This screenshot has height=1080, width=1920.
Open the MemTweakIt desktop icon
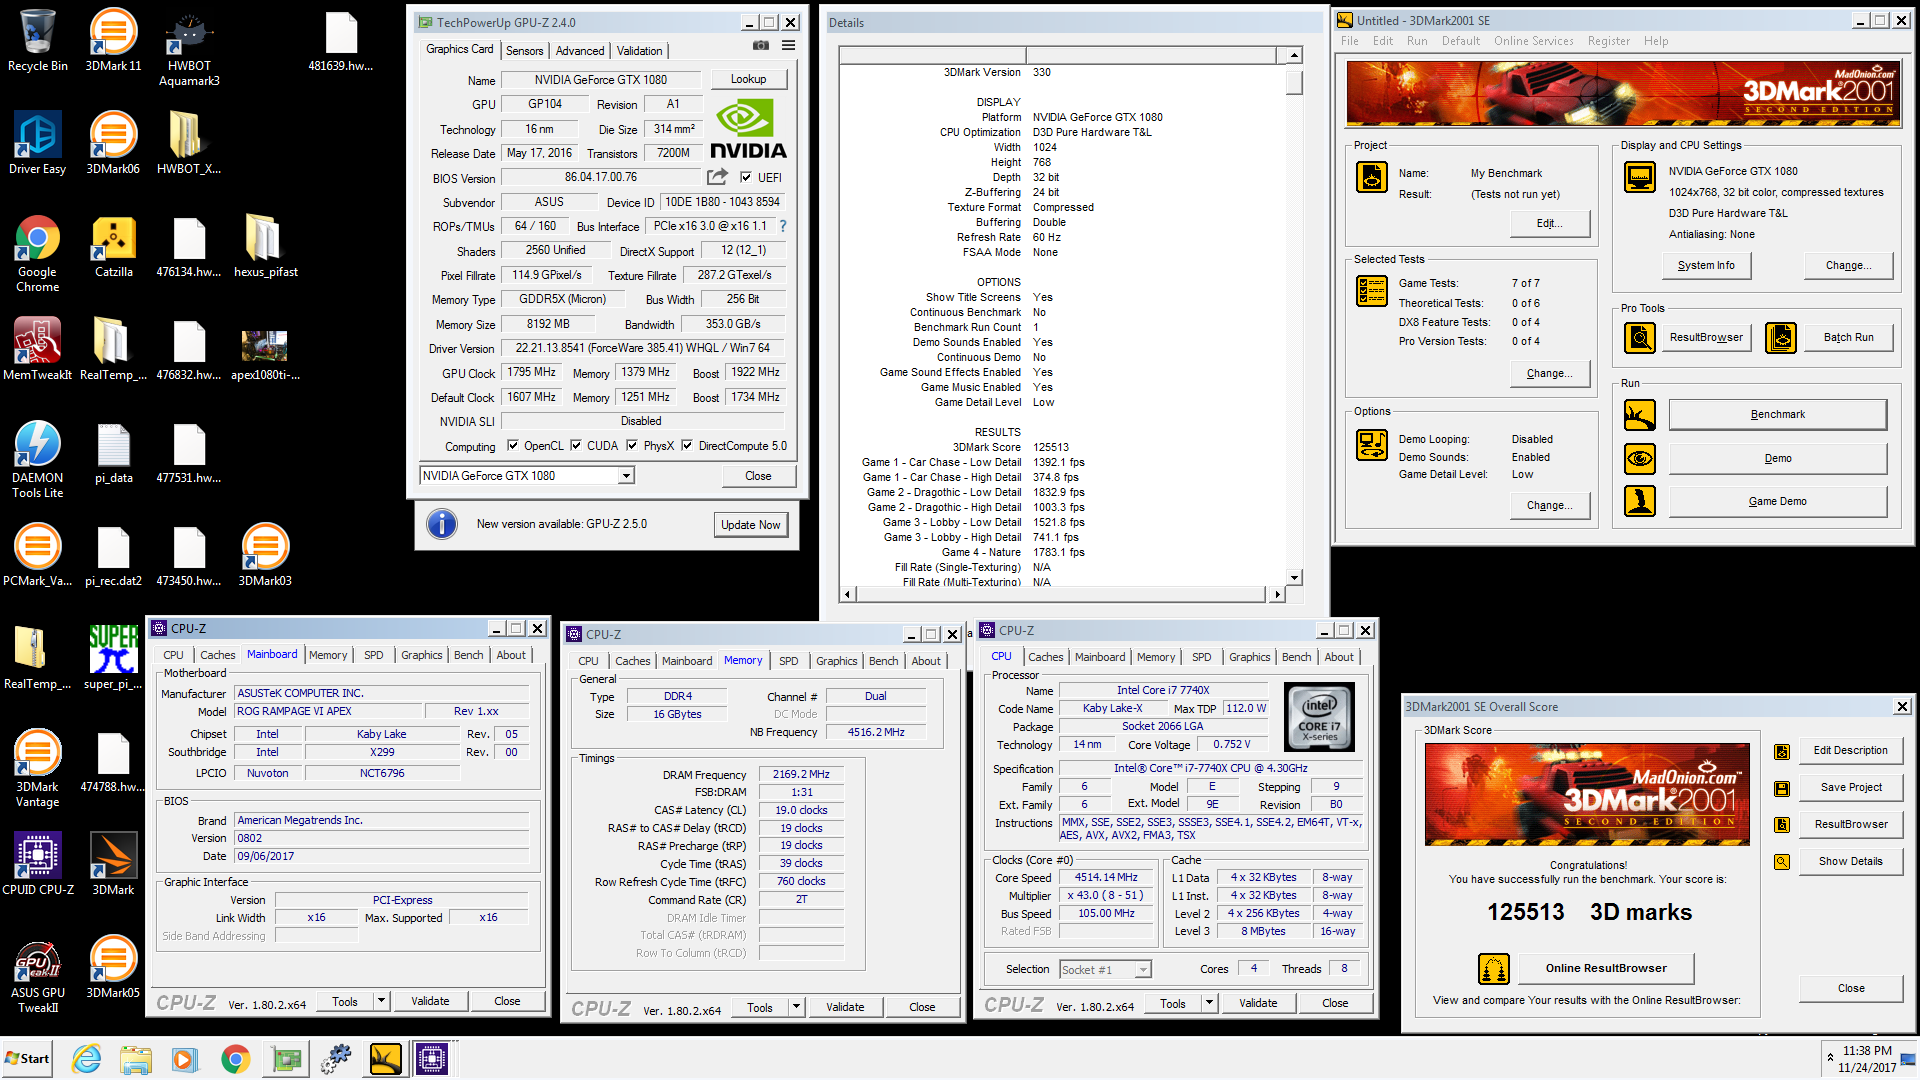37,350
